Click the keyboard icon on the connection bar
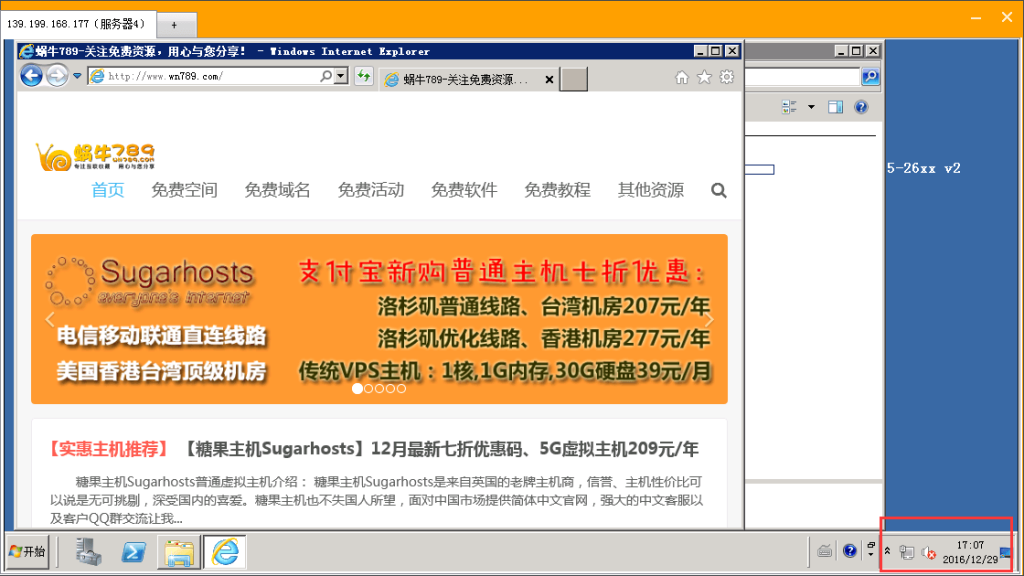This screenshot has height=576, width=1024. click(x=824, y=550)
